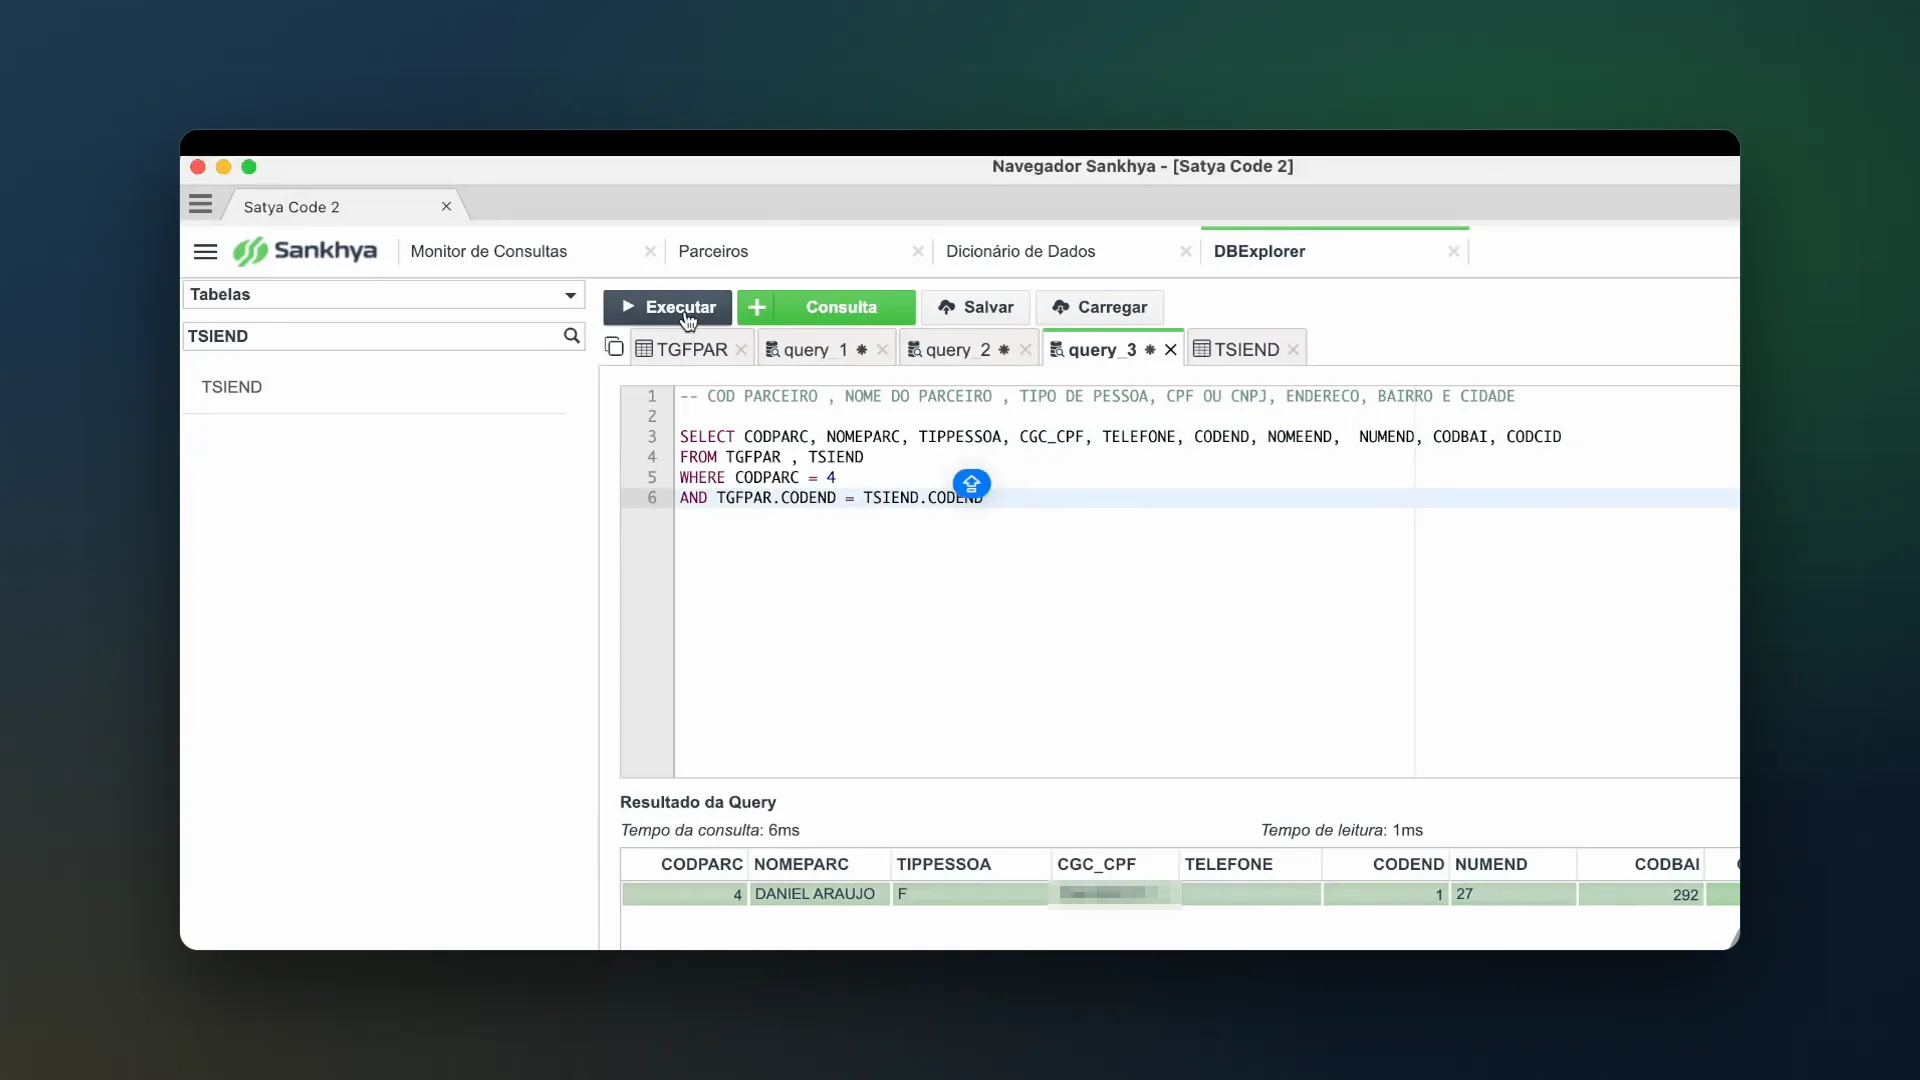Close the DBExplorer tab

[1453, 251]
